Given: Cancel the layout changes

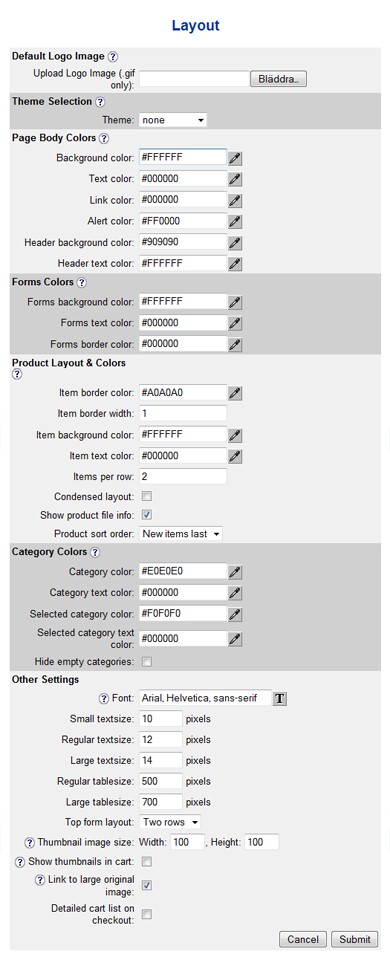Looking at the screenshot, I should tap(303, 939).
